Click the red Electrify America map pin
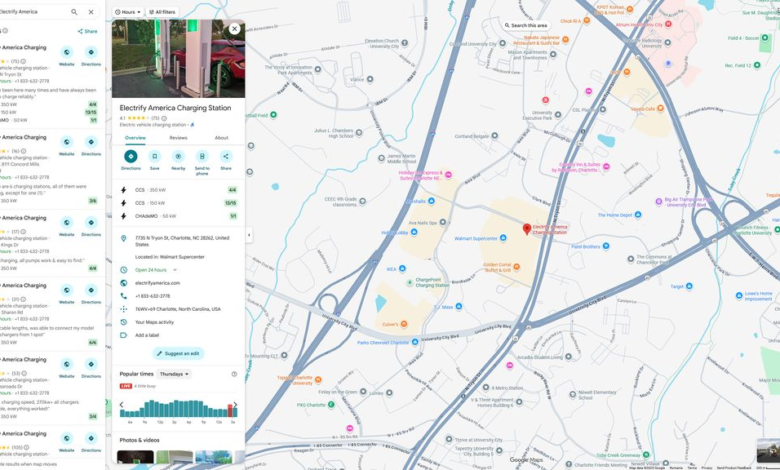 pos(527,229)
